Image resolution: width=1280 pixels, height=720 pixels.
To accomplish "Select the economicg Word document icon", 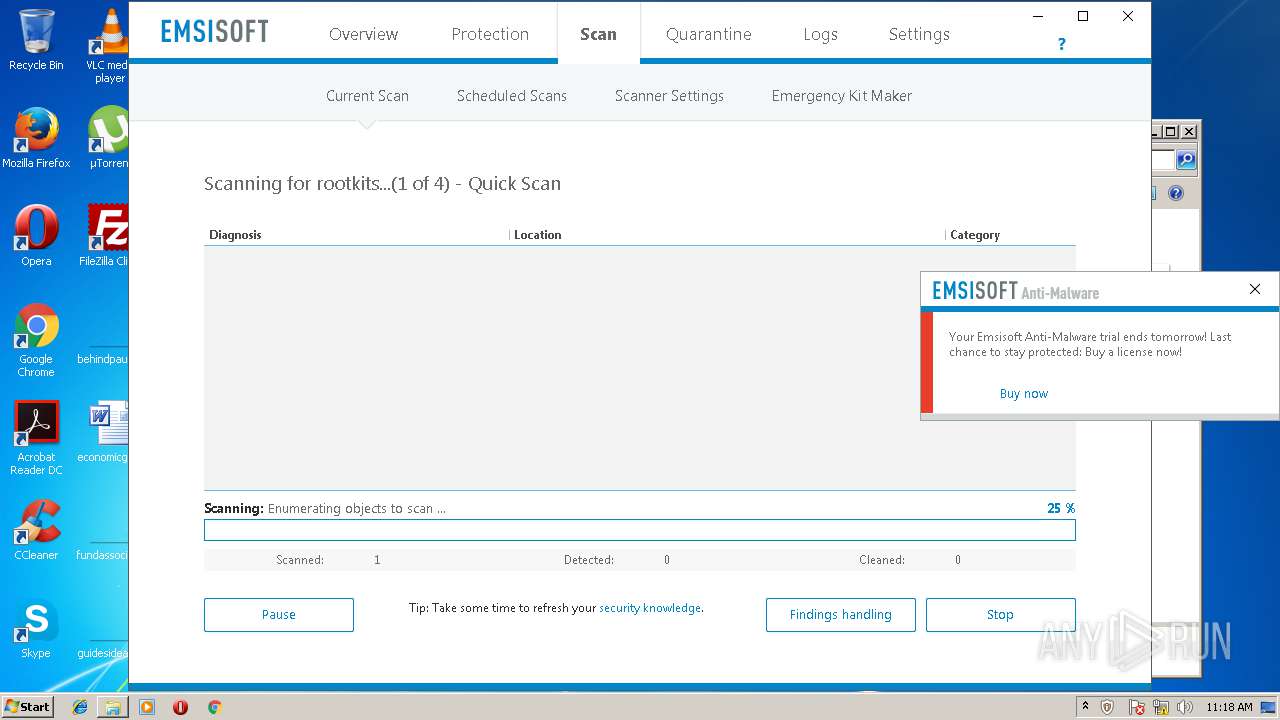I will coord(105,432).
